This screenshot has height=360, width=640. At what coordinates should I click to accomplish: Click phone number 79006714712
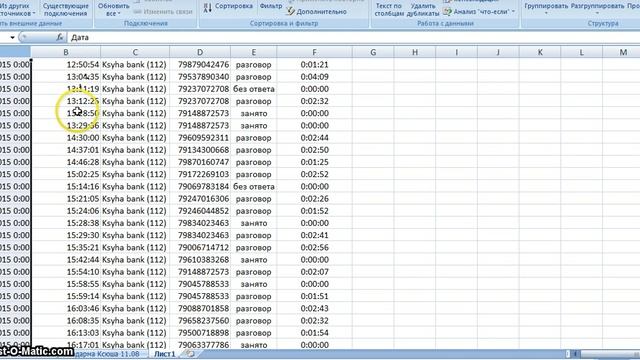(200, 247)
